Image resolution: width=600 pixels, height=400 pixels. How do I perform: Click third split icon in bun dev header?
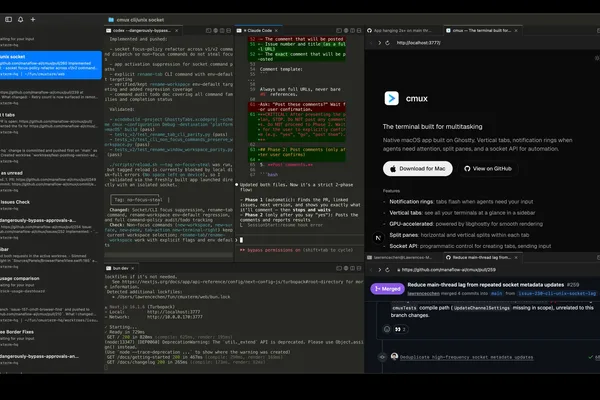pyautogui.click(x=352, y=268)
